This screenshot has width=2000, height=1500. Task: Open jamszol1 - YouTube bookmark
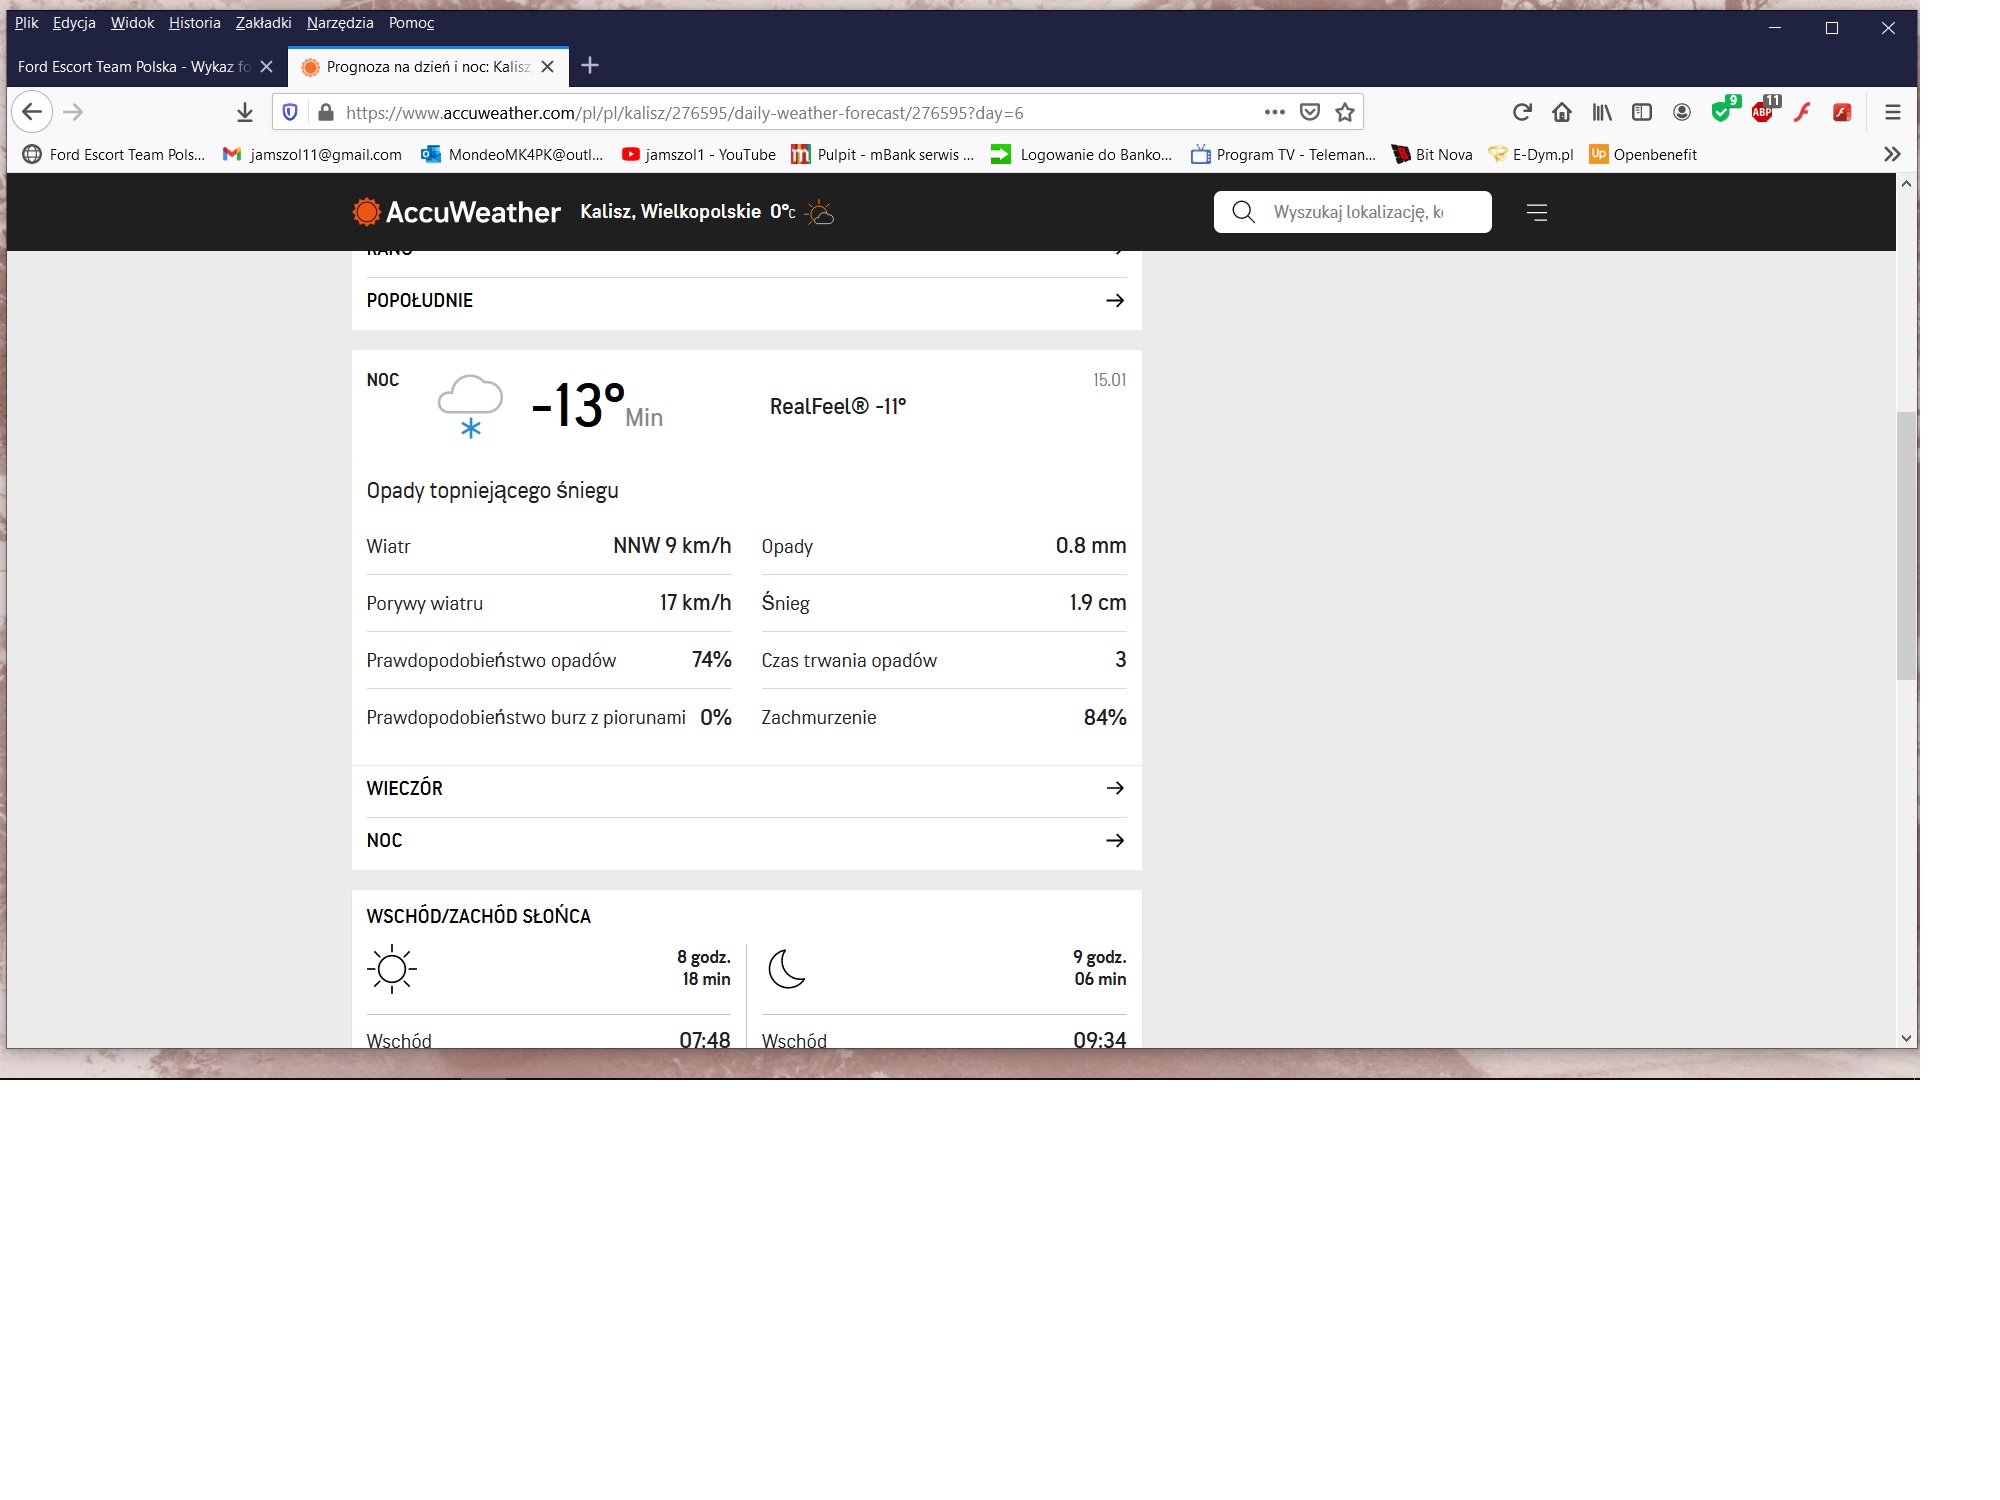coord(699,155)
